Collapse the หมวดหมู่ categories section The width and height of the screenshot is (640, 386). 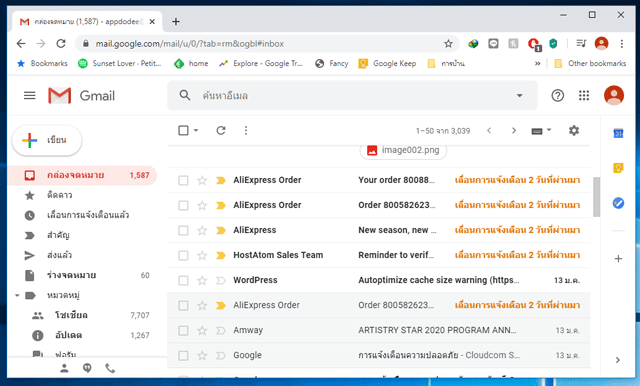tap(17, 295)
